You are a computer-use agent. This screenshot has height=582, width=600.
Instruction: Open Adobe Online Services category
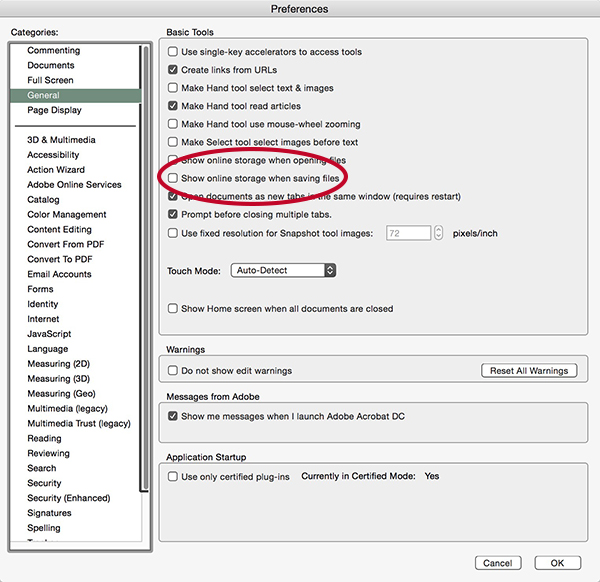[74, 185]
